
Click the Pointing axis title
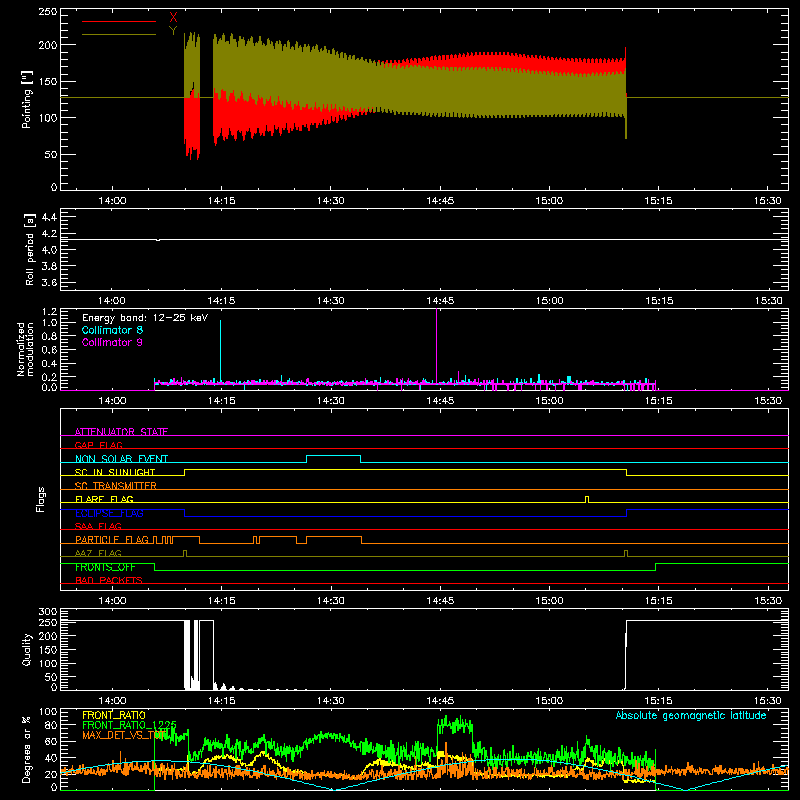27,99
